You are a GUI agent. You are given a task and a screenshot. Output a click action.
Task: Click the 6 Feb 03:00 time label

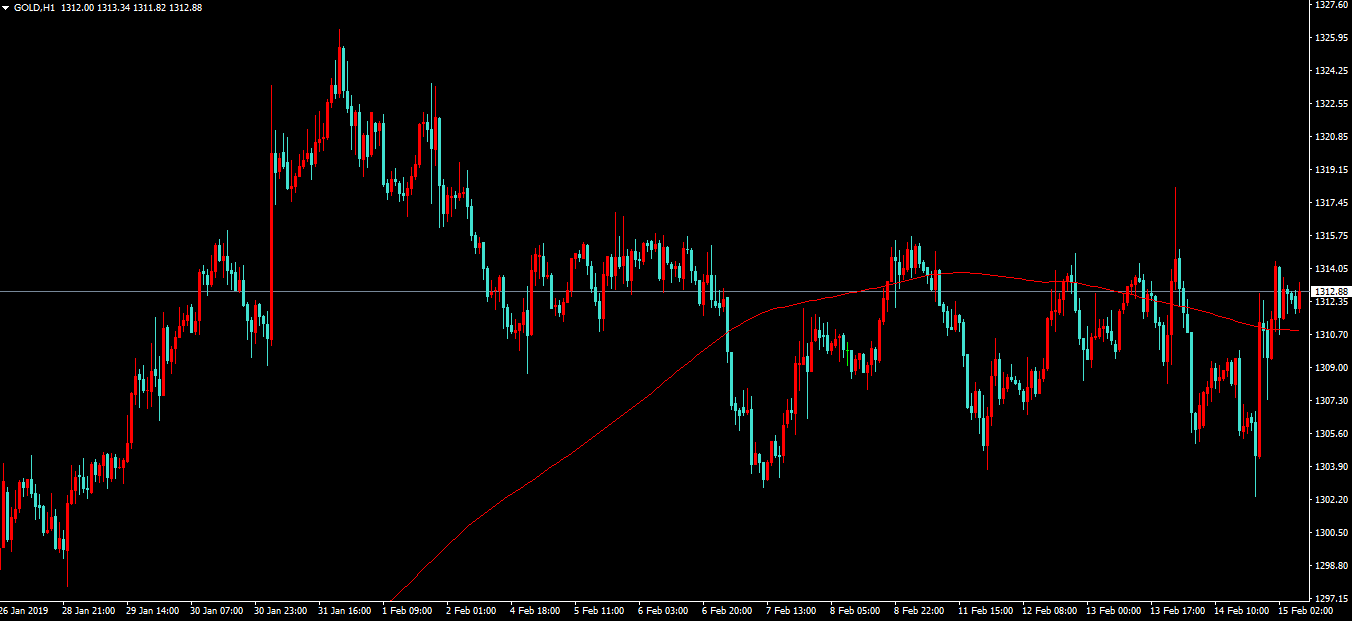663,610
